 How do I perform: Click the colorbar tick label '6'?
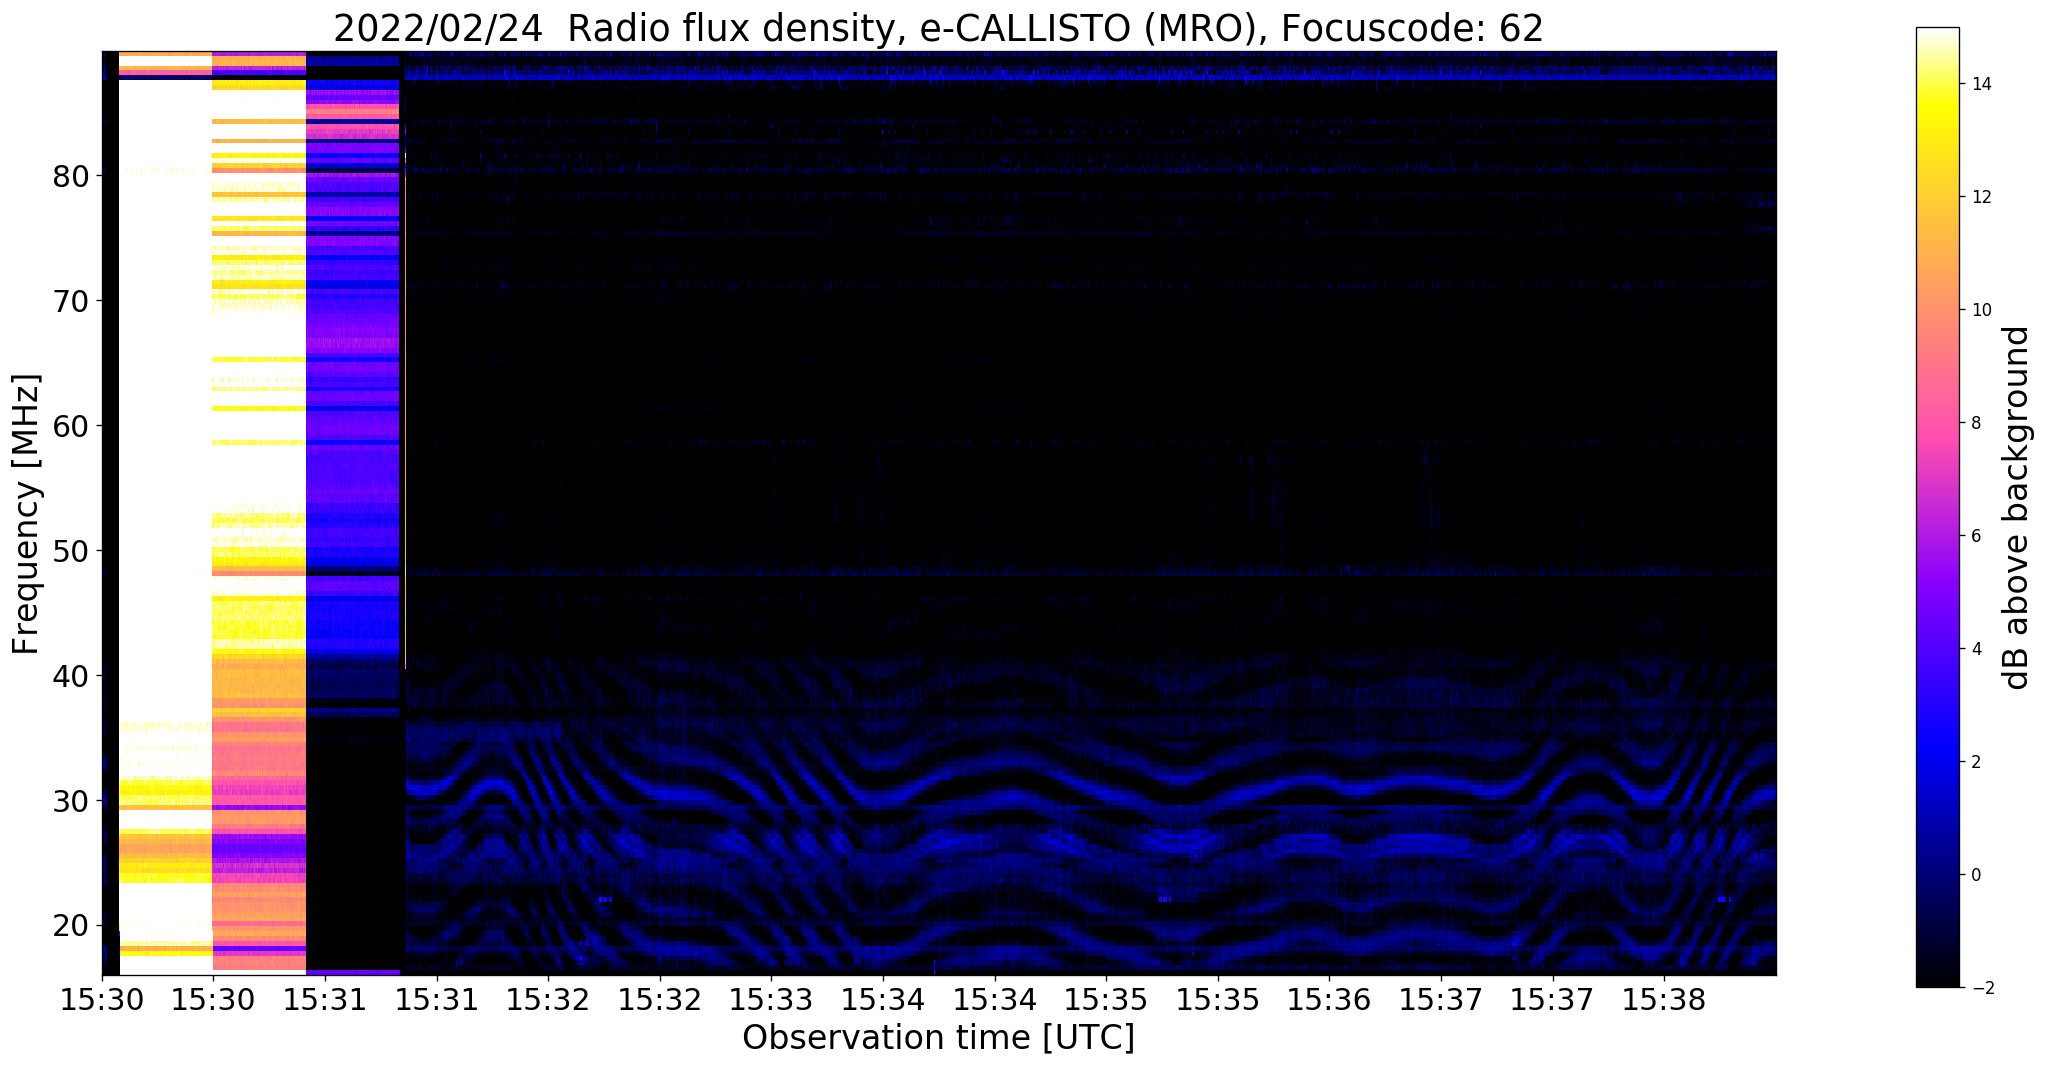1975,536
